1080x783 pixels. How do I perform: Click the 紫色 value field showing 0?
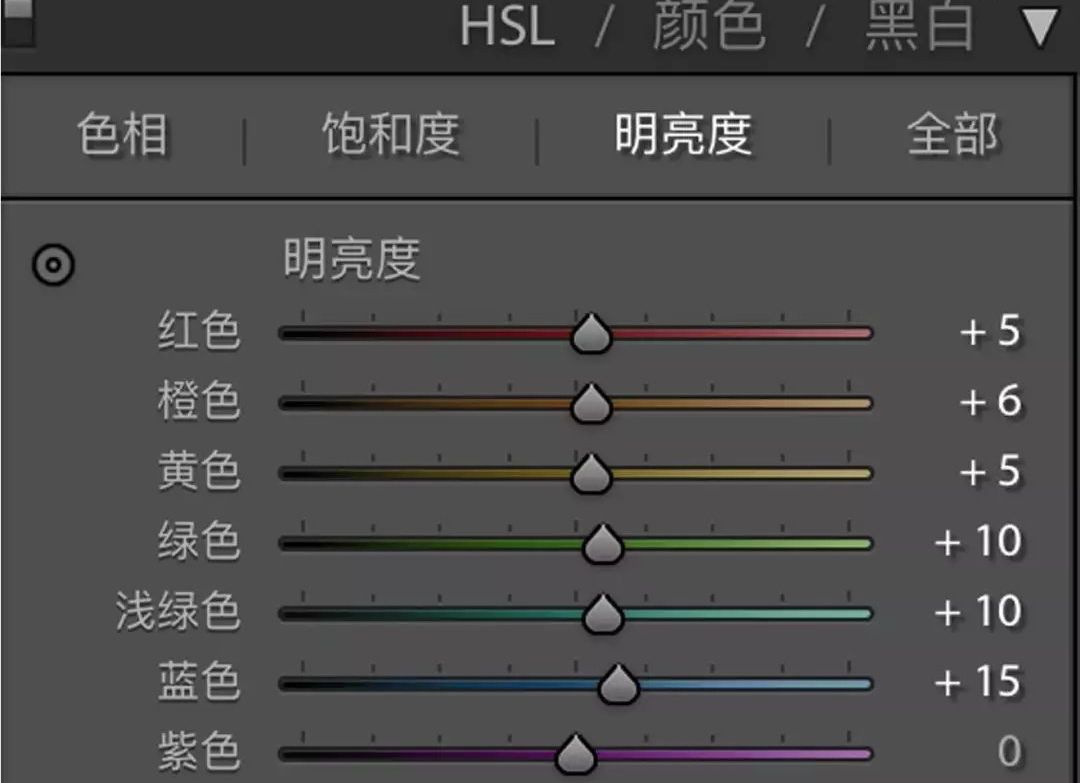[x=1009, y=751]
